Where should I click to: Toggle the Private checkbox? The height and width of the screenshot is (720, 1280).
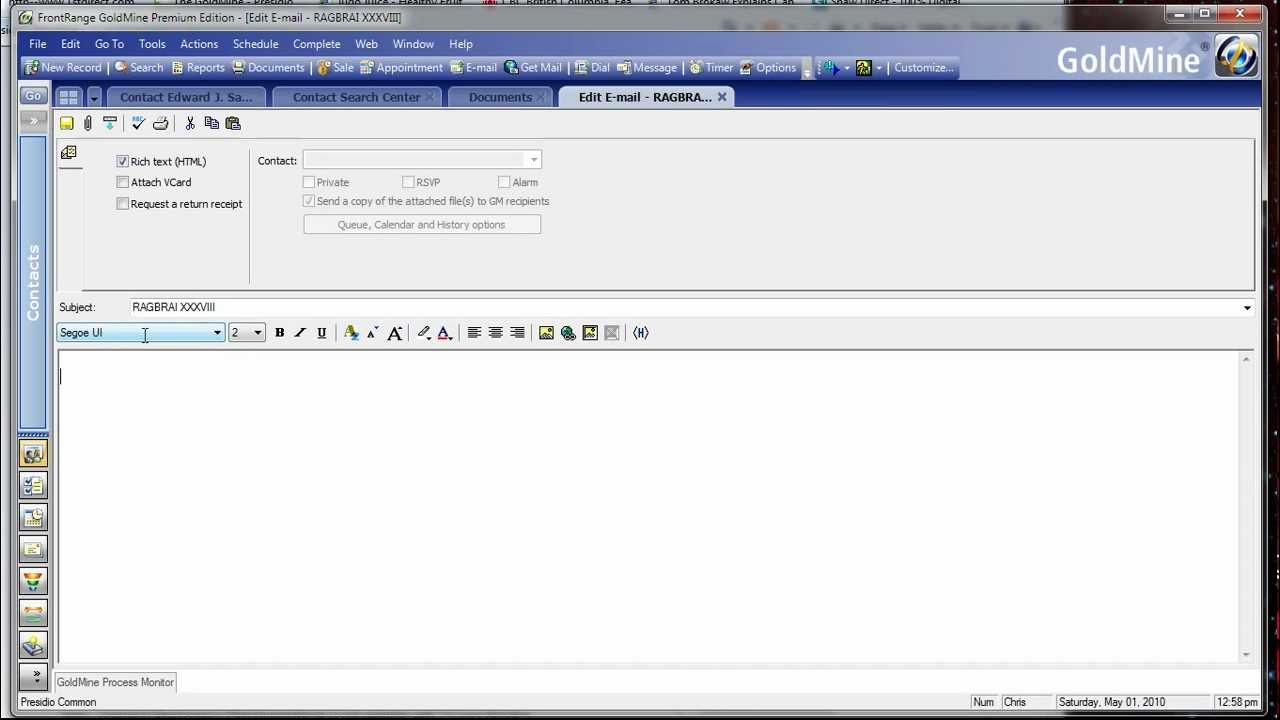coord(309,182)
